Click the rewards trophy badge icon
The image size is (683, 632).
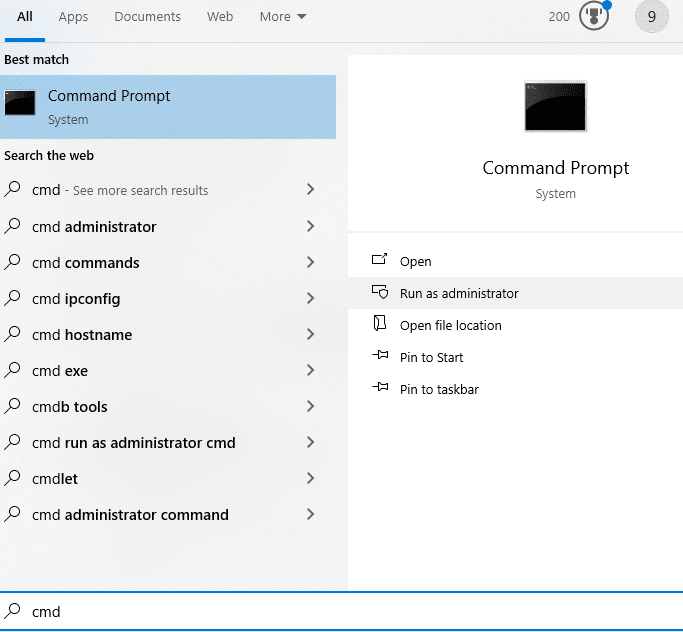click(x=593, y=17)
